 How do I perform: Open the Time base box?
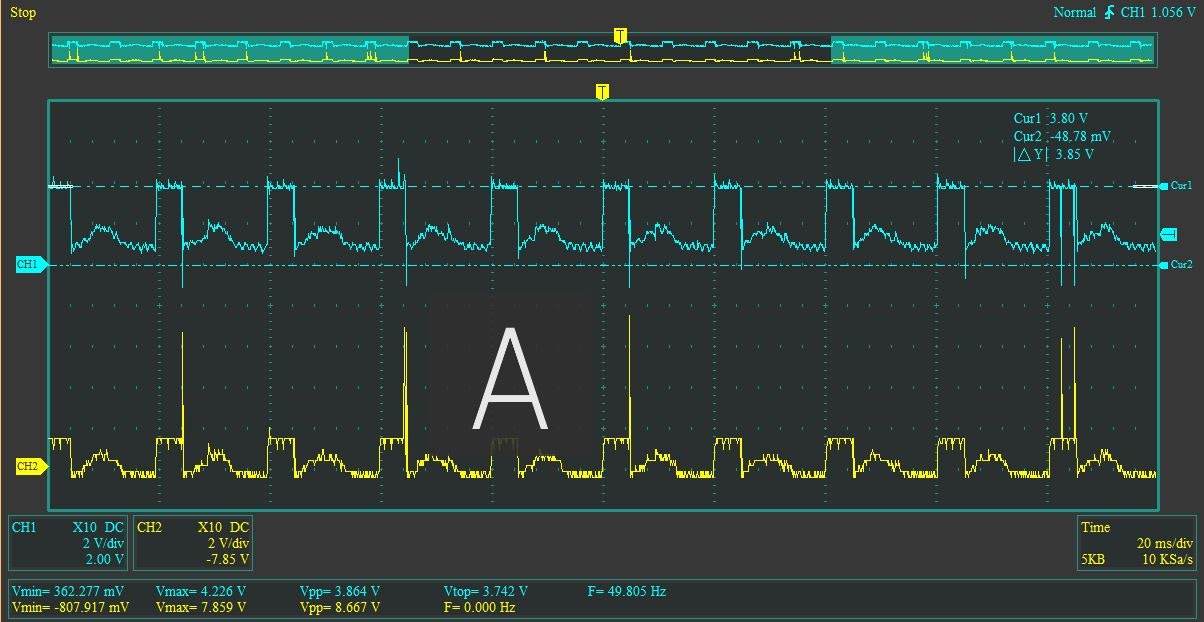(x=1137, y=543)
